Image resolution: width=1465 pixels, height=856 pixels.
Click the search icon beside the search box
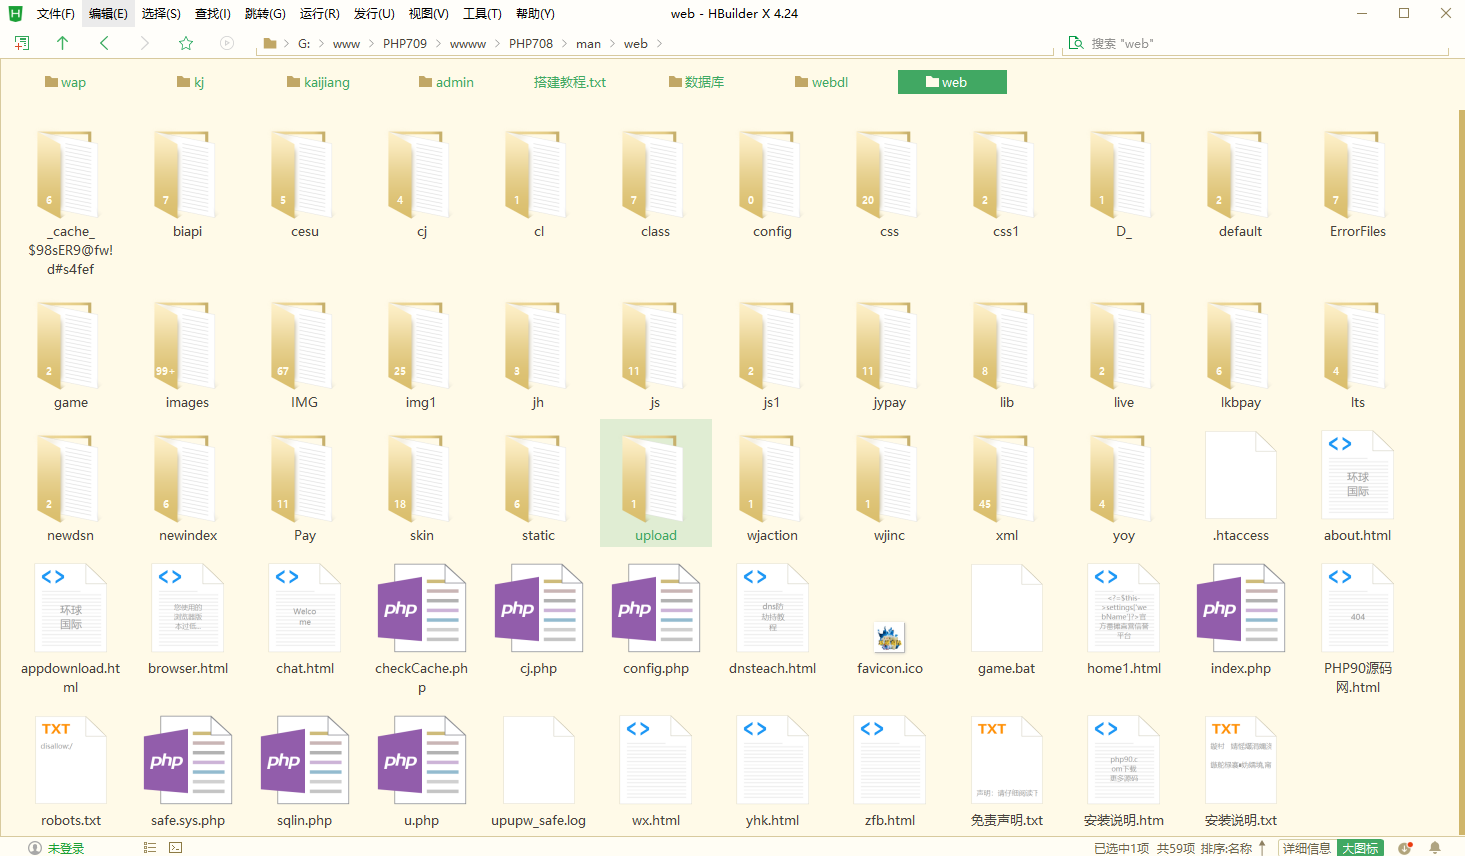coord(1076,43)
